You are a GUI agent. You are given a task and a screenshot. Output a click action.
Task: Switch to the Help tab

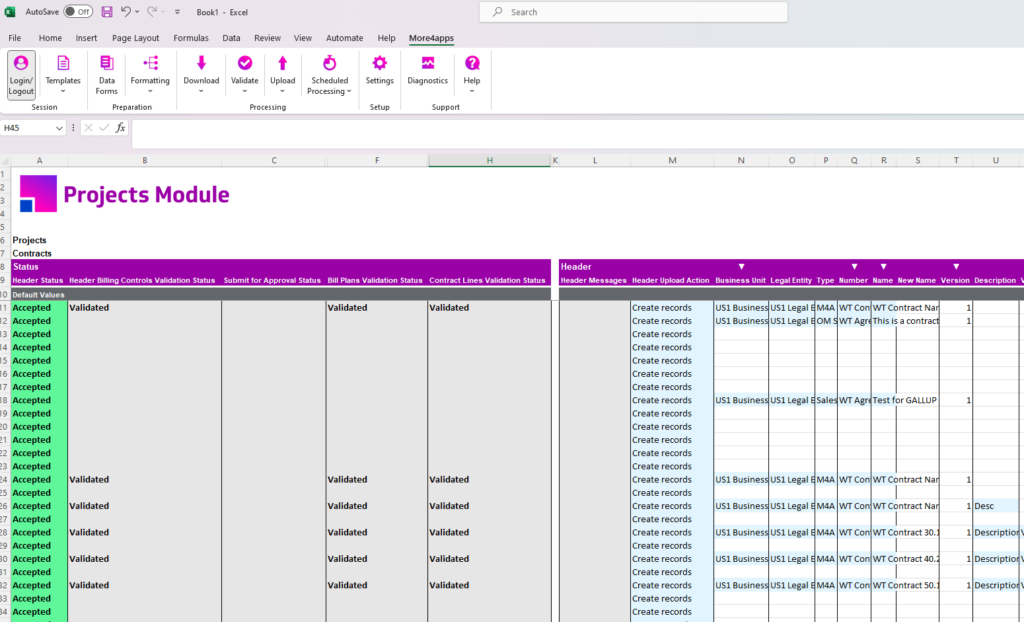point(386,38)
